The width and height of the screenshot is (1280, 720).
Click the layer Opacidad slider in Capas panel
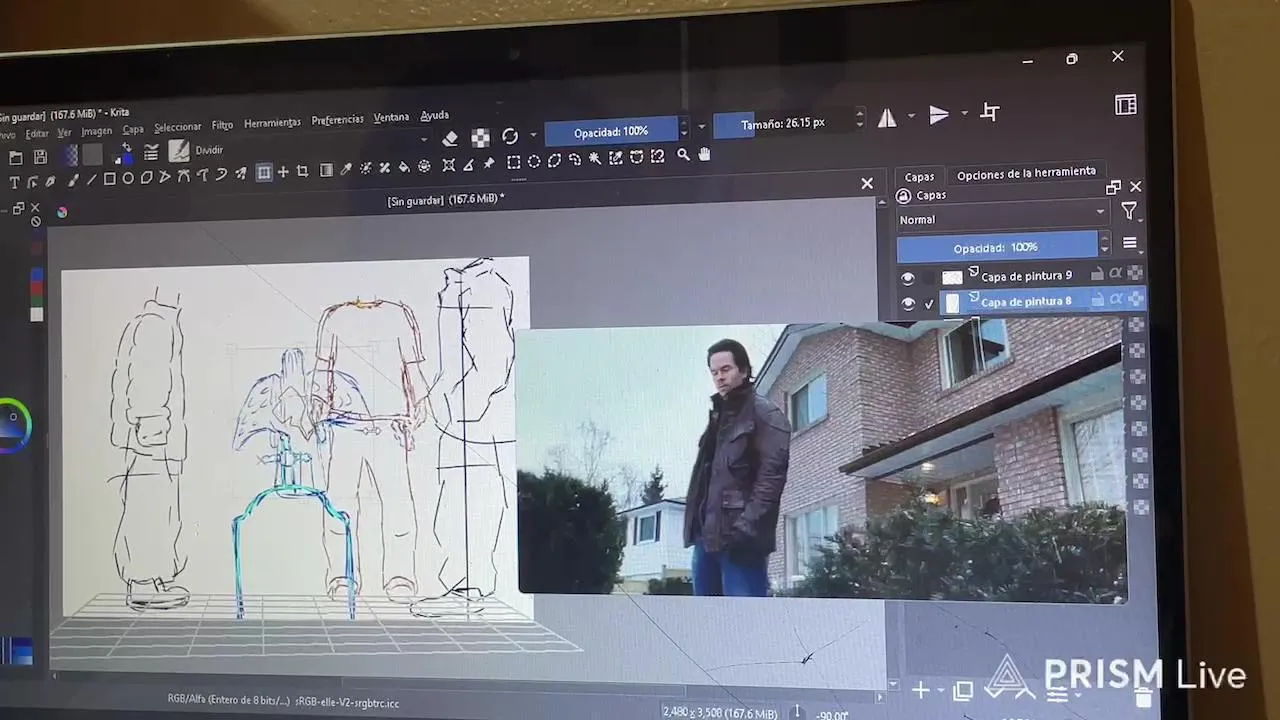(996, 247)
